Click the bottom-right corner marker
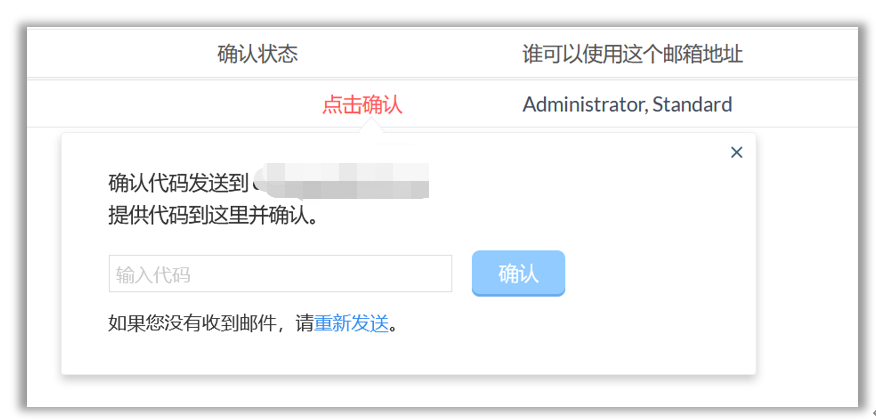The width and height of the screenshot is (876, 420). [872, 412]
